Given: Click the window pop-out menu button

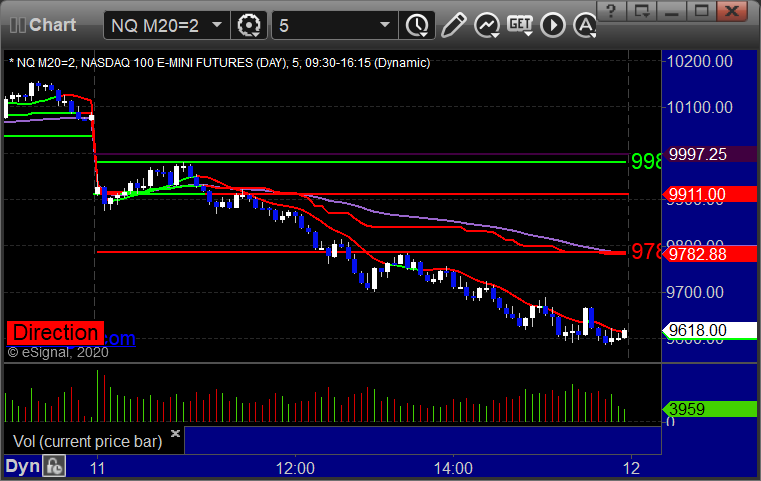Looking at the screenshot, I should pos(642,10).
